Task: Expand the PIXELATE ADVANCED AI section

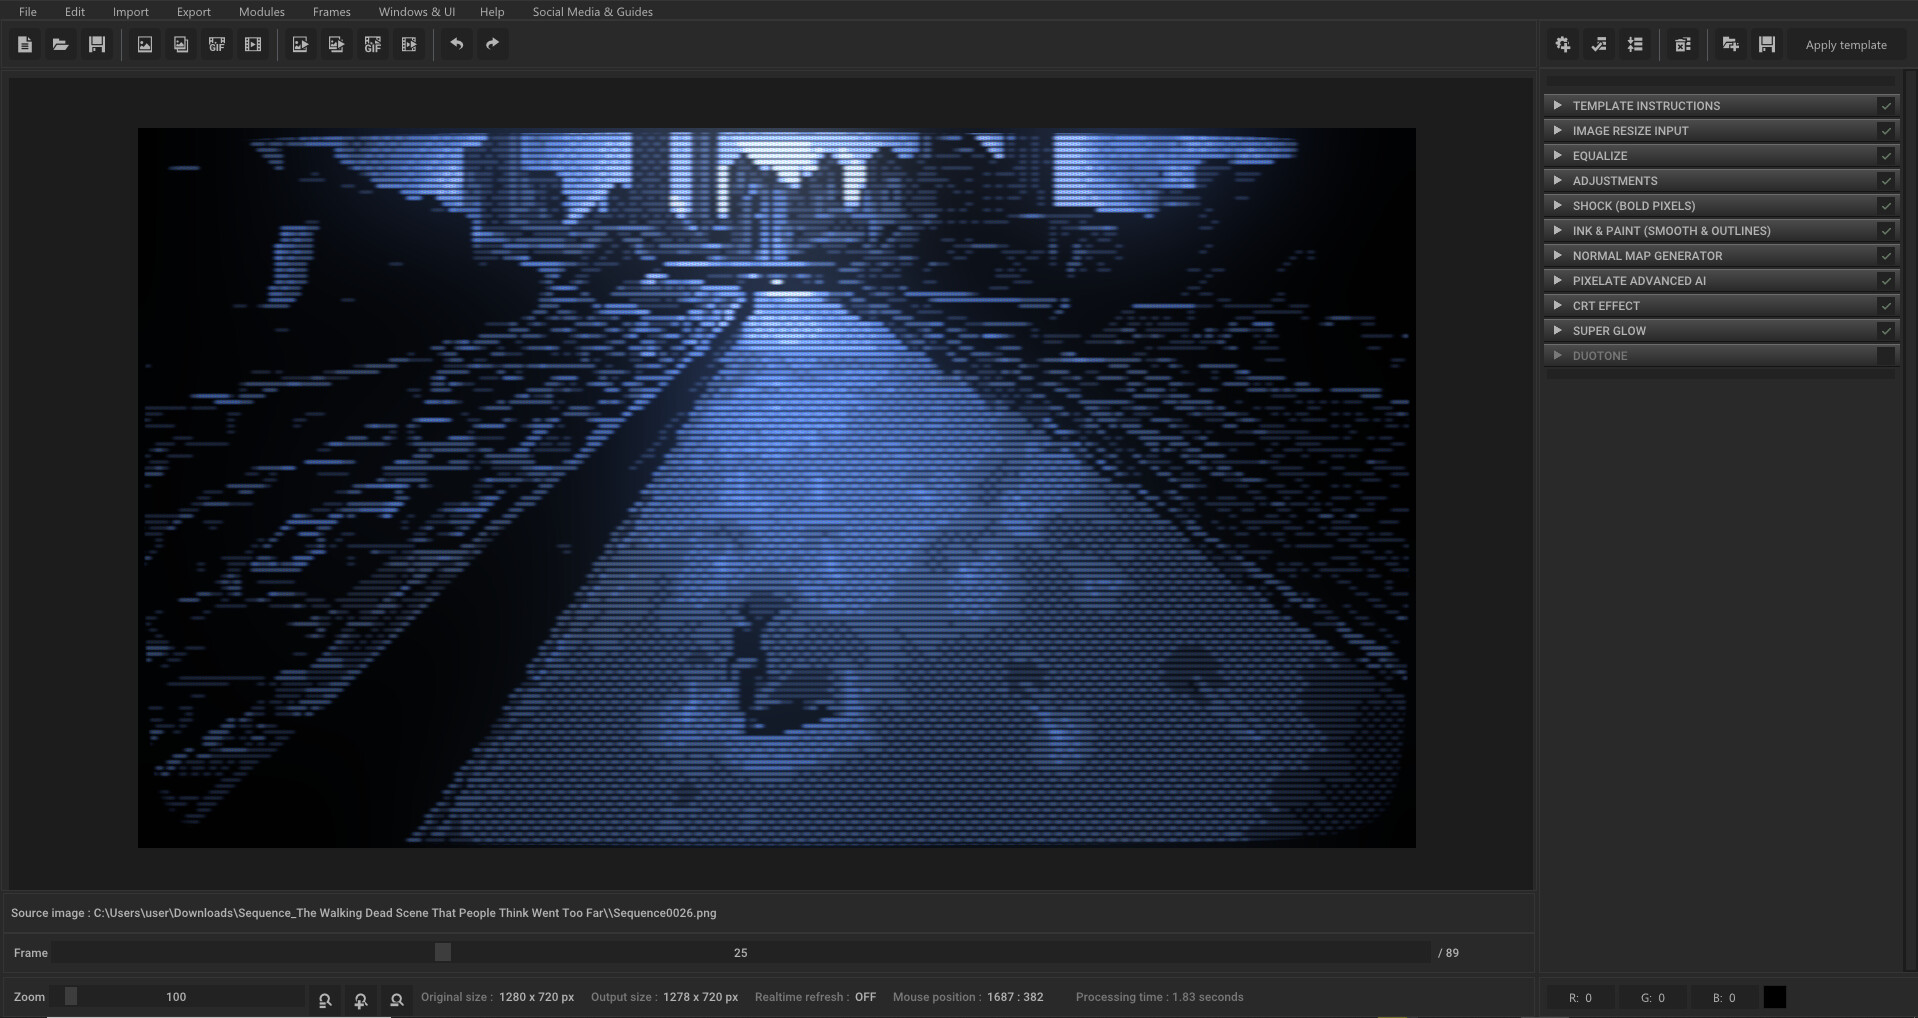Action: click(1559, 281)
